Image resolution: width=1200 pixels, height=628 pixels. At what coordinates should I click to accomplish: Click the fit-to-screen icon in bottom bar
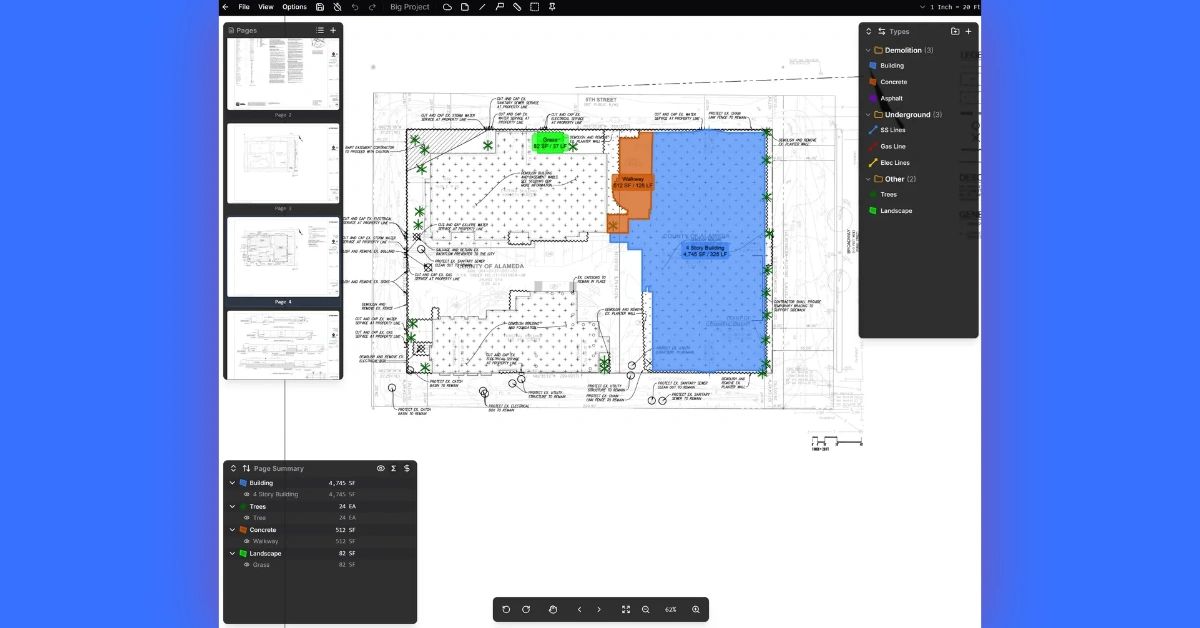point(626,609)
